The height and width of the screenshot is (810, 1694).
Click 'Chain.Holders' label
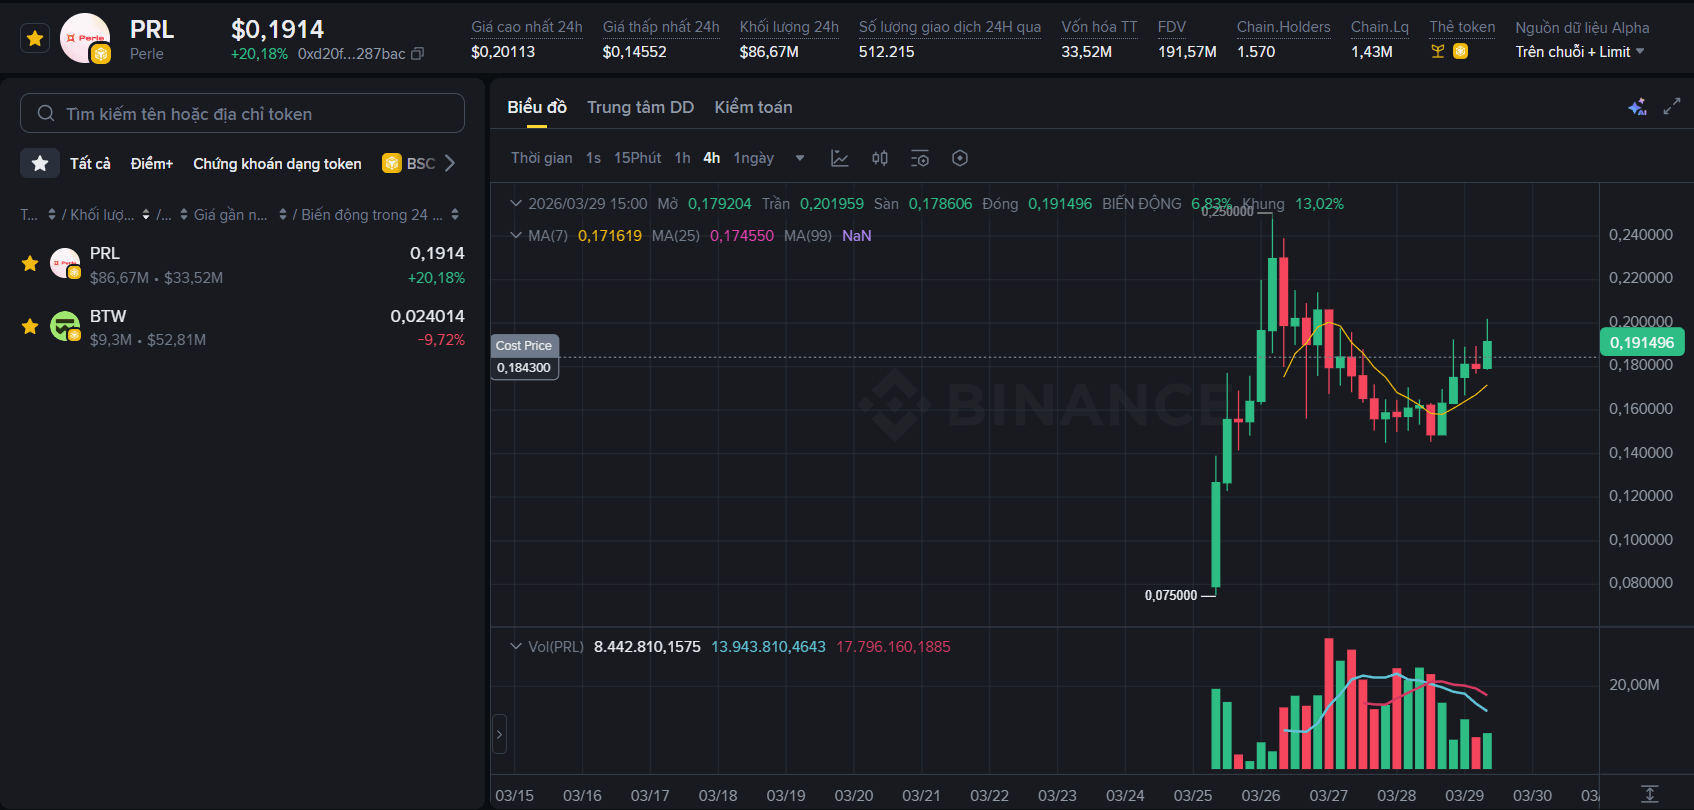[1284, 27]
